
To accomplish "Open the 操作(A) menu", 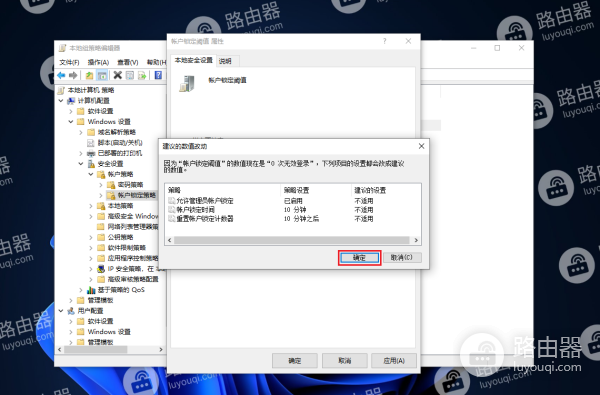I will (x=98, y=62).
